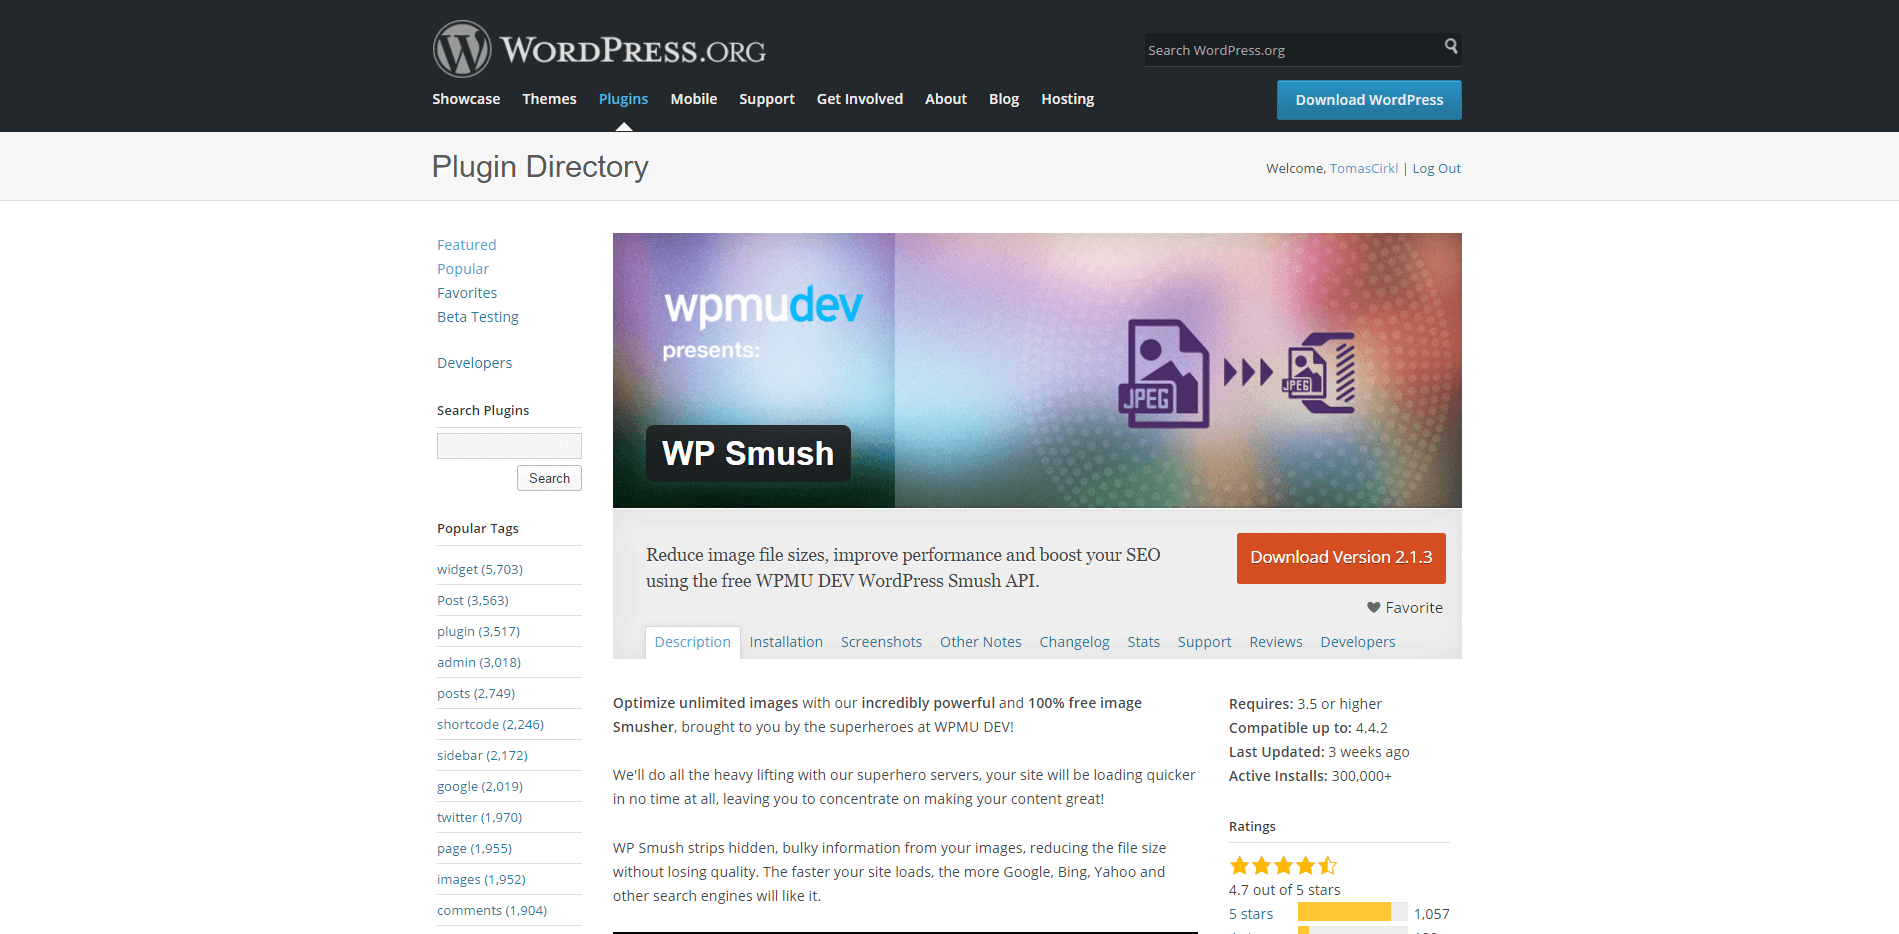
Task: Open the TomasCirkl profile link
Action: pos(1364,168)
